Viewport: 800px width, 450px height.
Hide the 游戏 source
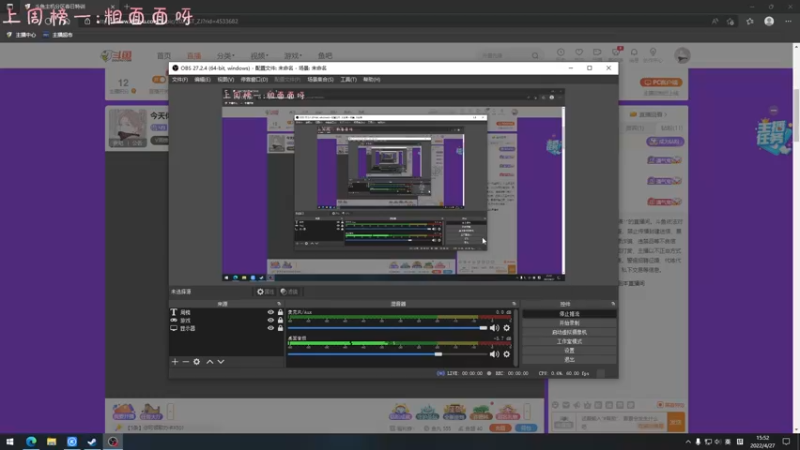[x=270, y=320]
